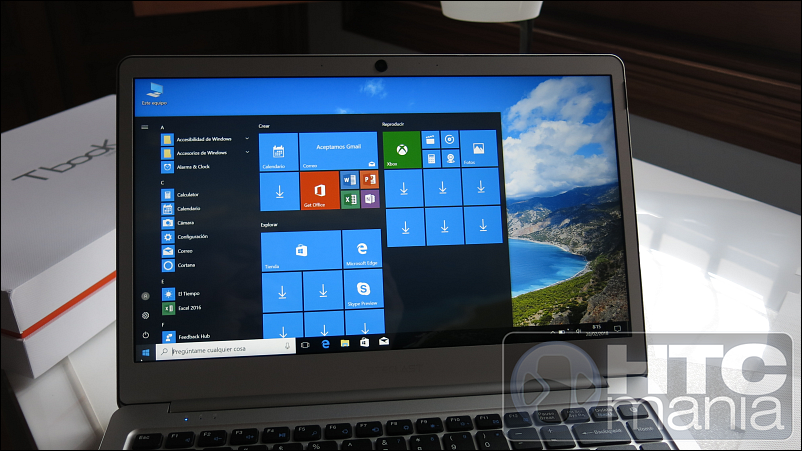Click the taskbar clock
This screenshot has width=802, height=451.
click(596, 329)
